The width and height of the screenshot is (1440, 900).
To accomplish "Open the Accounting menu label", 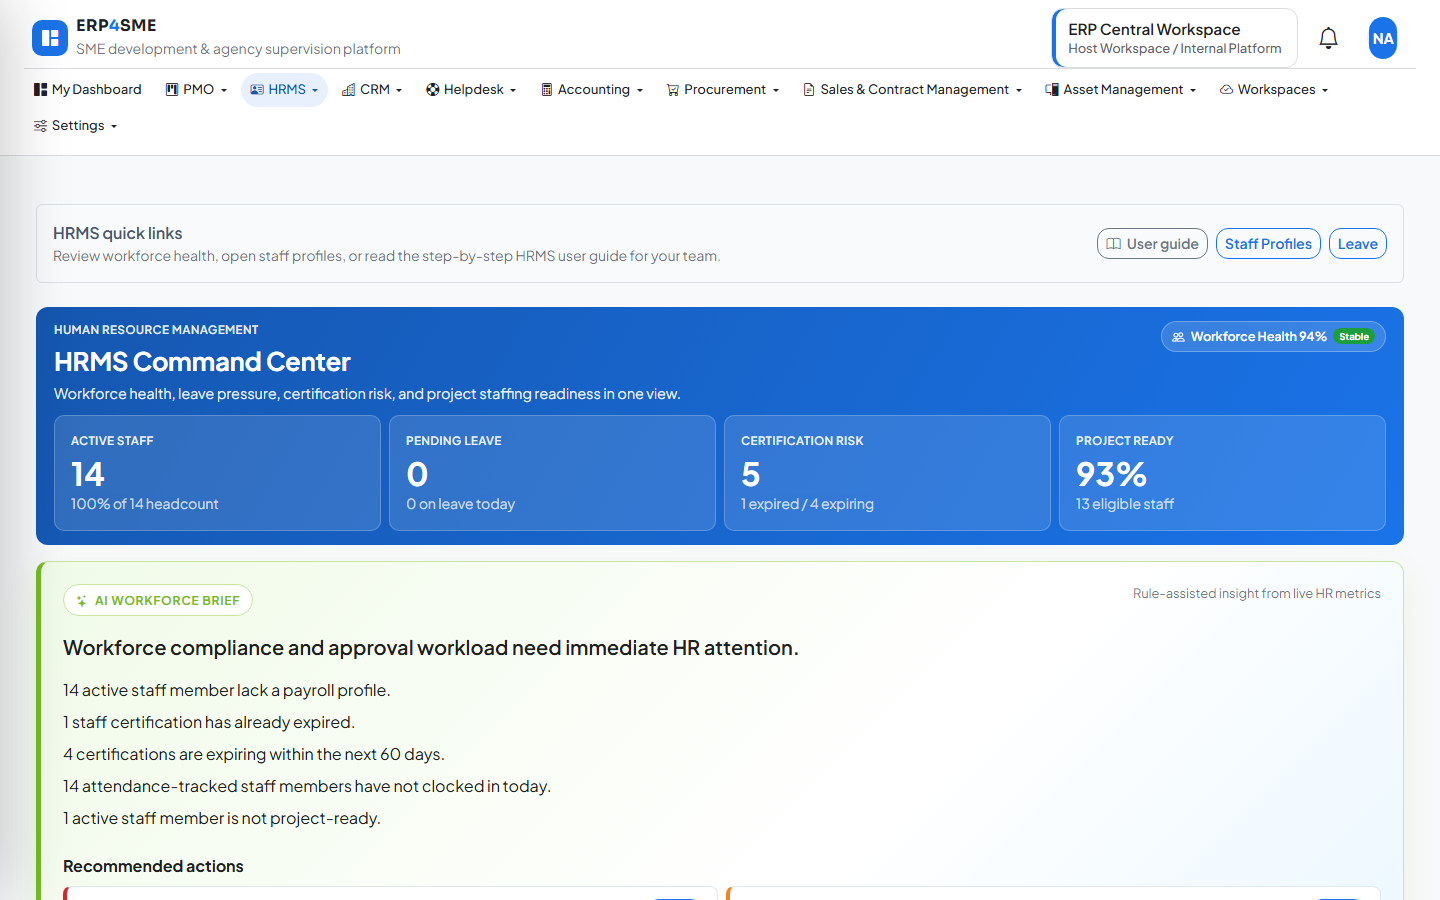I will (594, 89).
